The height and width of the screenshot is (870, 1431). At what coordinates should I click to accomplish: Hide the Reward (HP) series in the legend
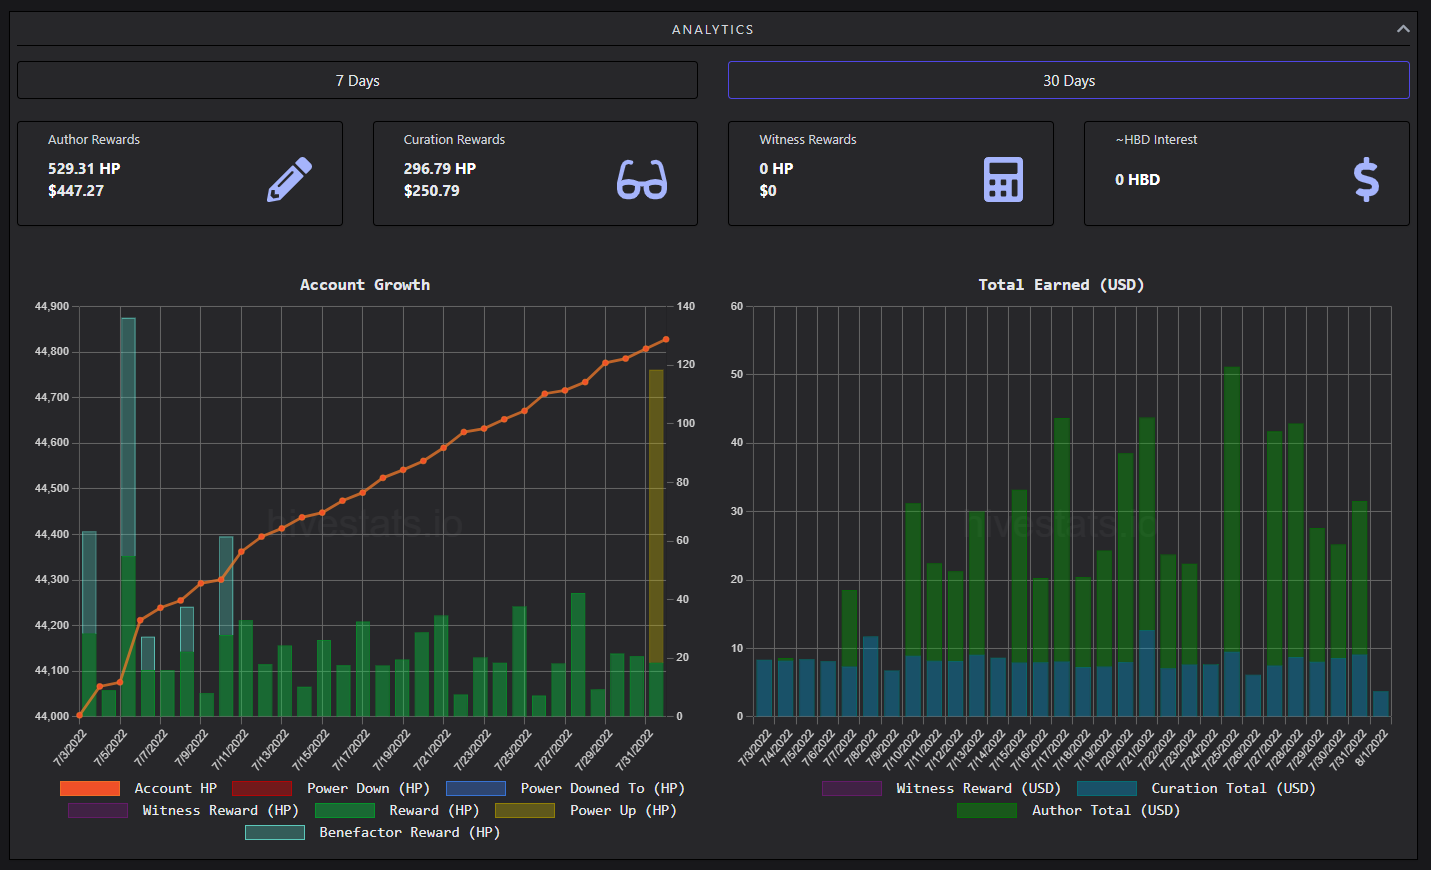point(397,810)
